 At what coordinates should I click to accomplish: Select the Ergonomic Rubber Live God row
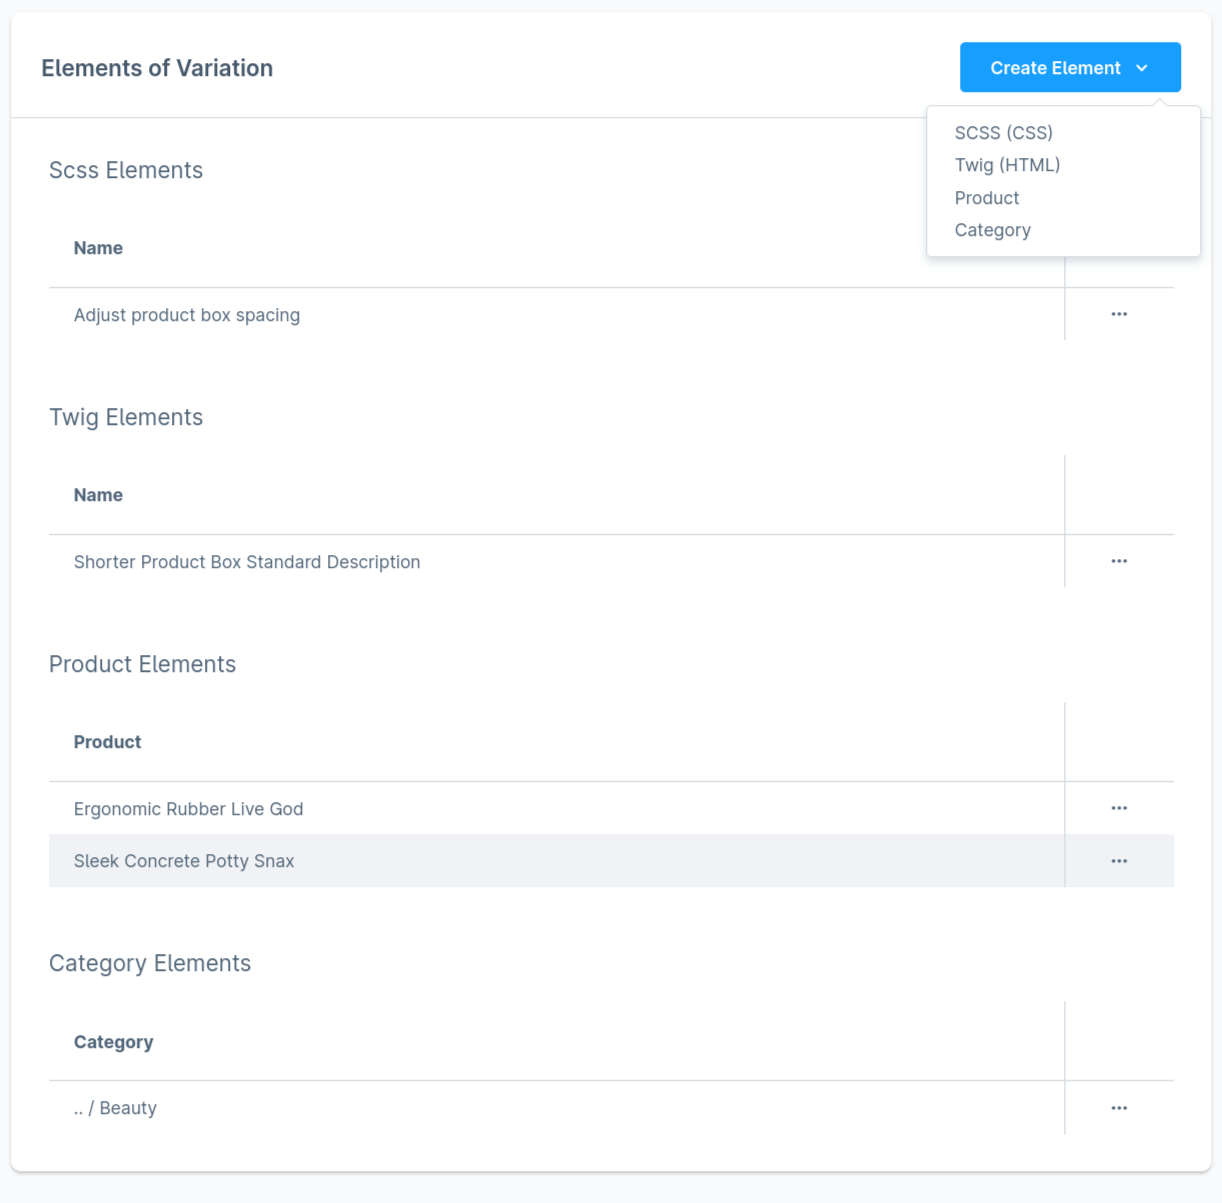pyautogui.click(x=611, y=808)
